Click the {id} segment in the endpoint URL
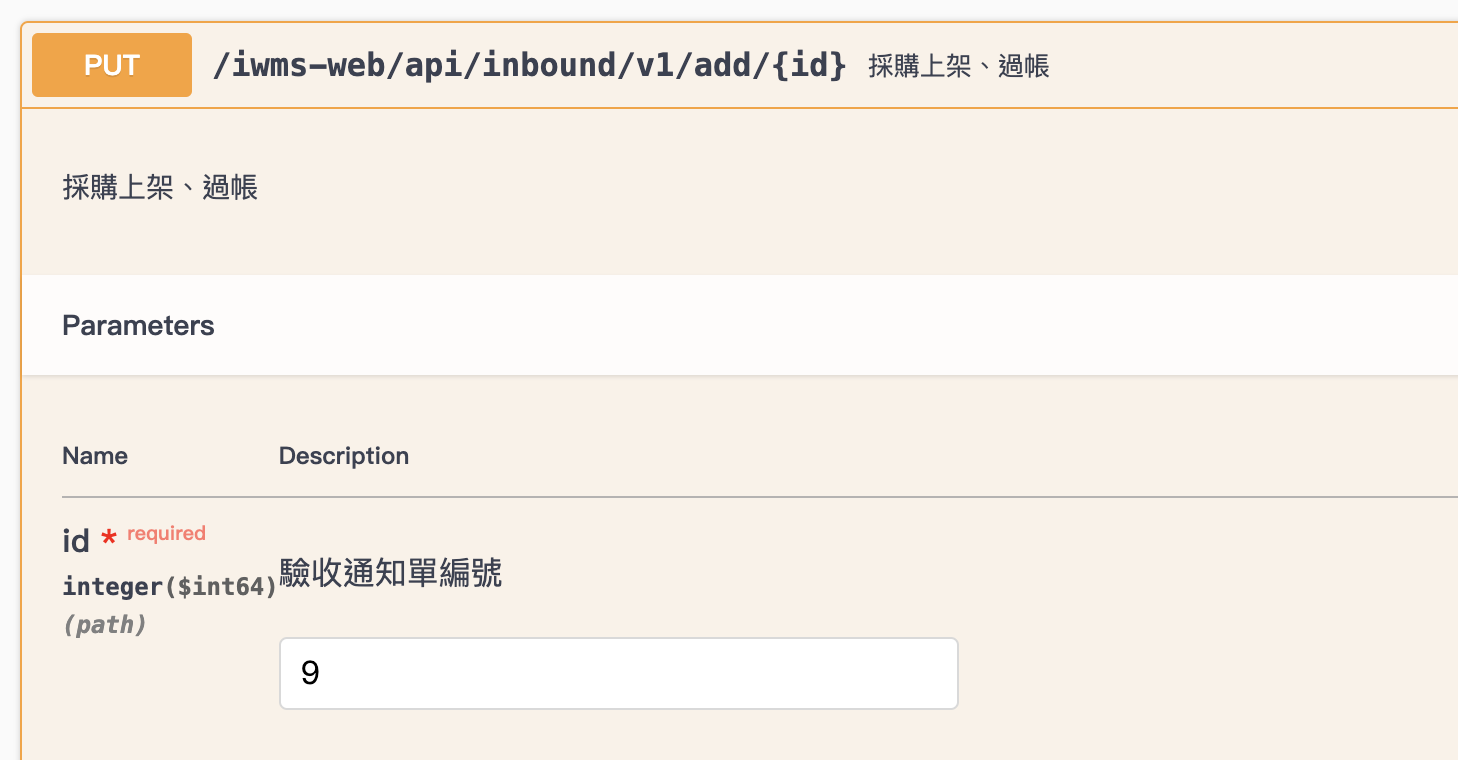The height and width of the screenshot is (760, 1458). click(810, 66)
